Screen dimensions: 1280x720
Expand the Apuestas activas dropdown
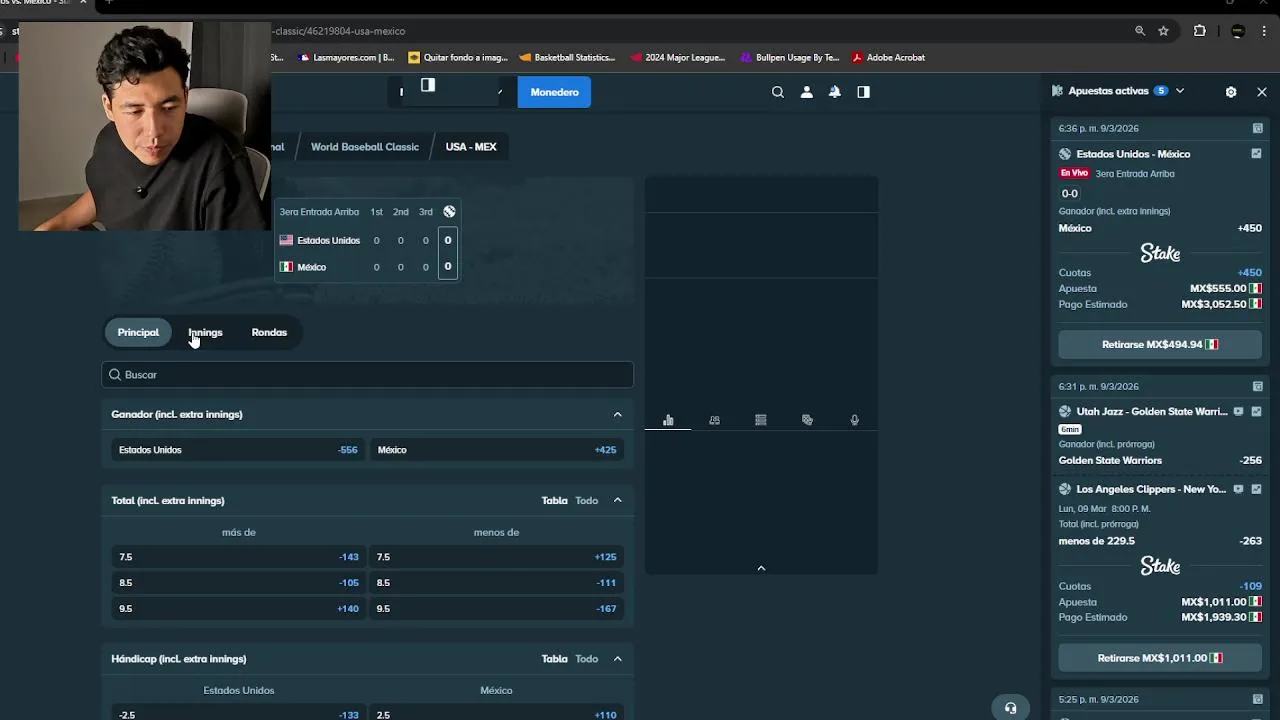pos(1180,91)
